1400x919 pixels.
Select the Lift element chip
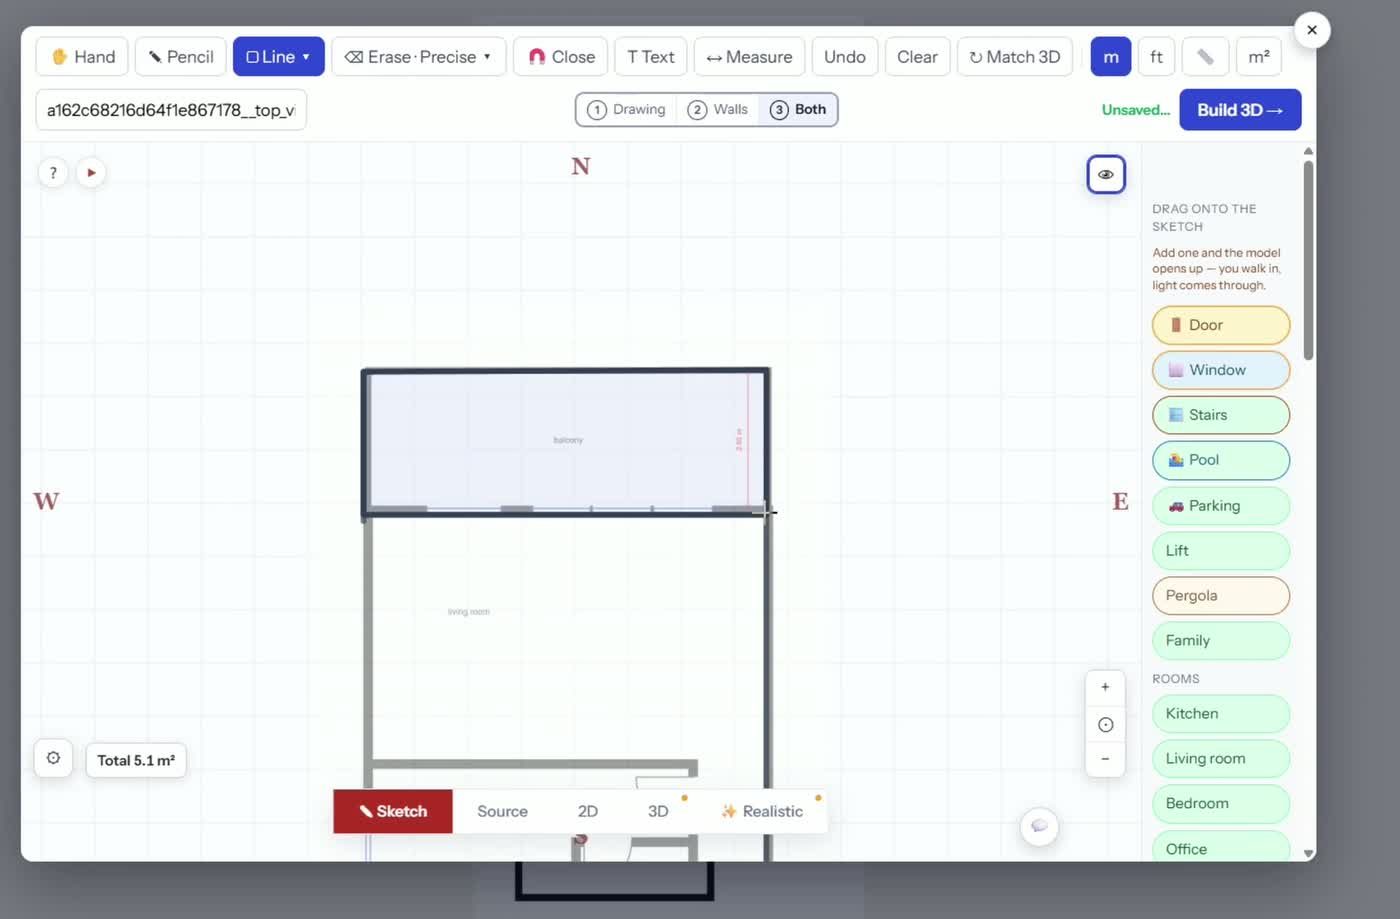(1221, 551)
